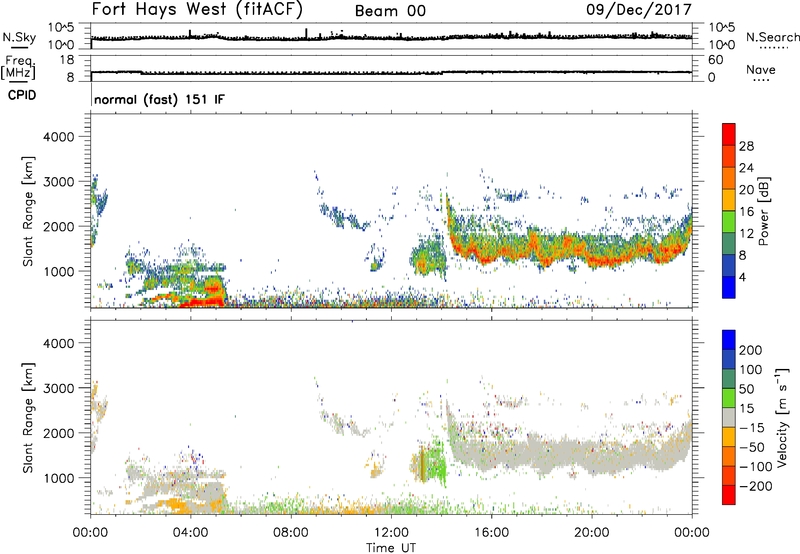Screen dimensions: 800x554
Task: Click the "20:00" time tick label
Action: click(592, 533)
